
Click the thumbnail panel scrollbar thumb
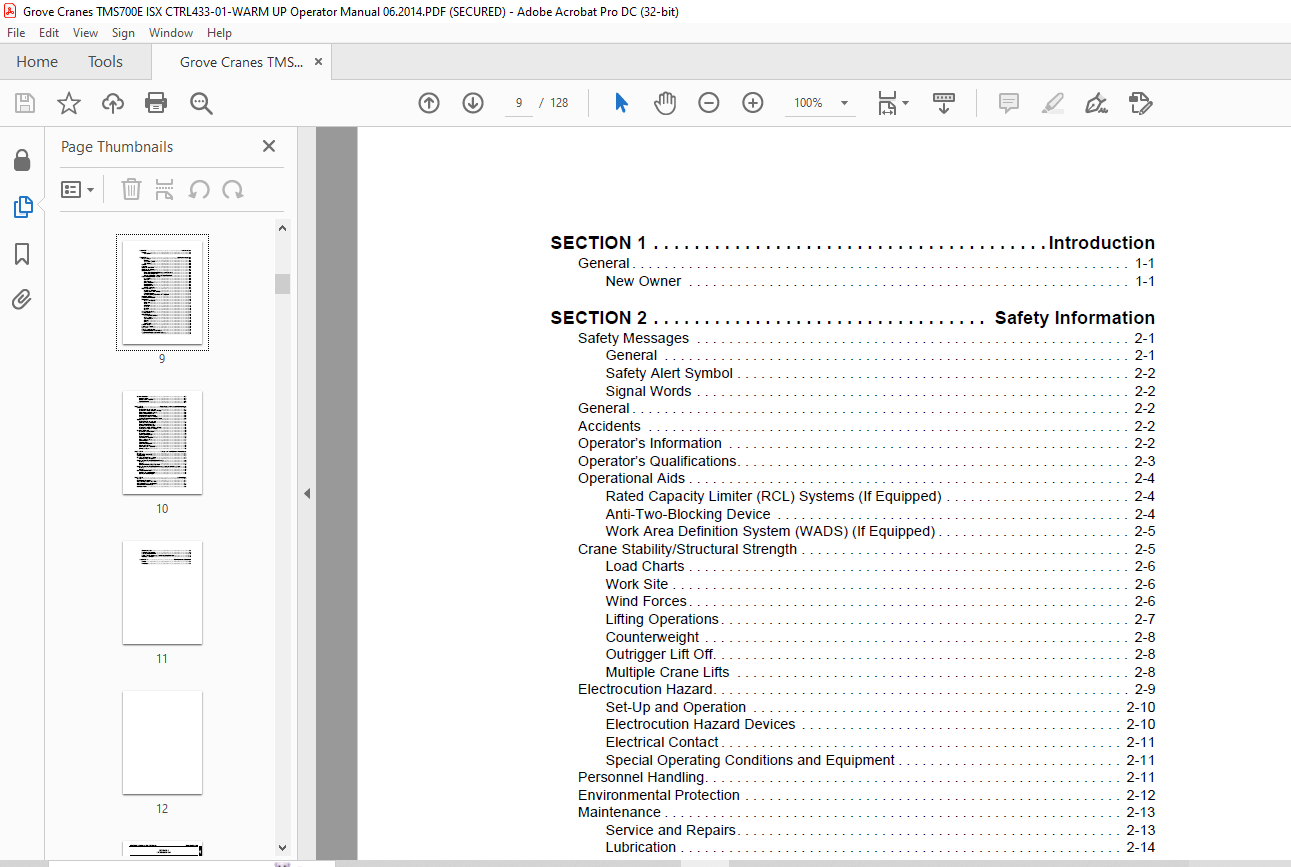click(283, 284)
